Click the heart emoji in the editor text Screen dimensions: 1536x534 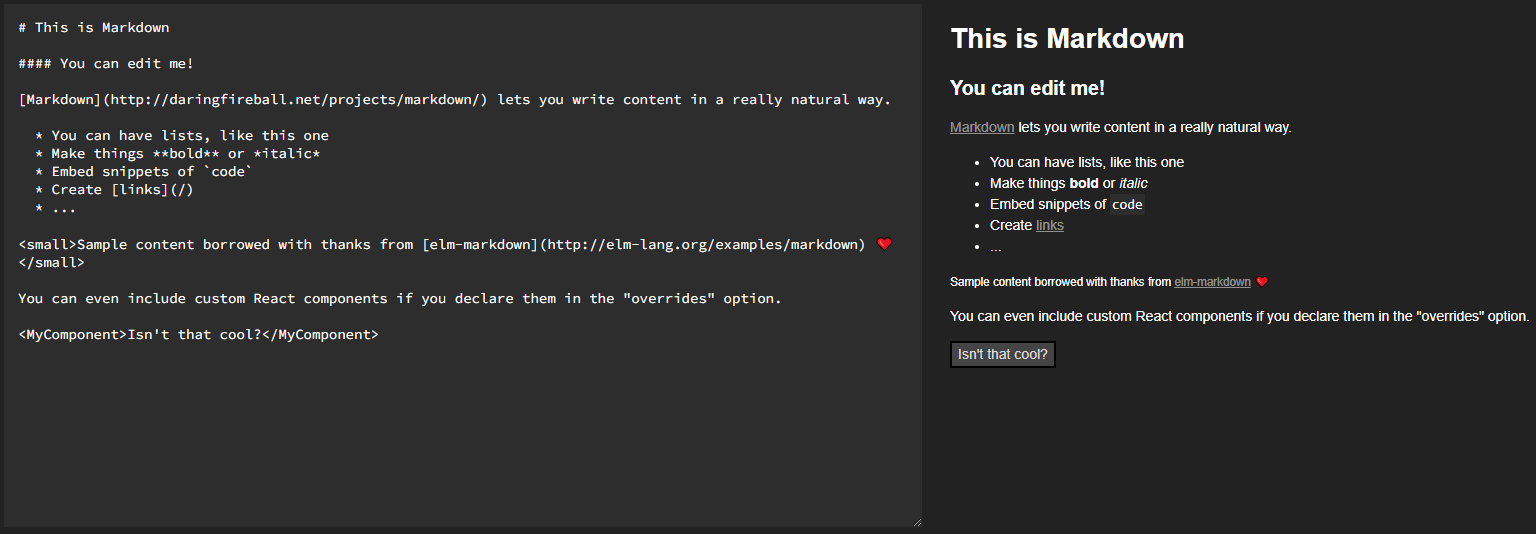click(x=883, y=244)
